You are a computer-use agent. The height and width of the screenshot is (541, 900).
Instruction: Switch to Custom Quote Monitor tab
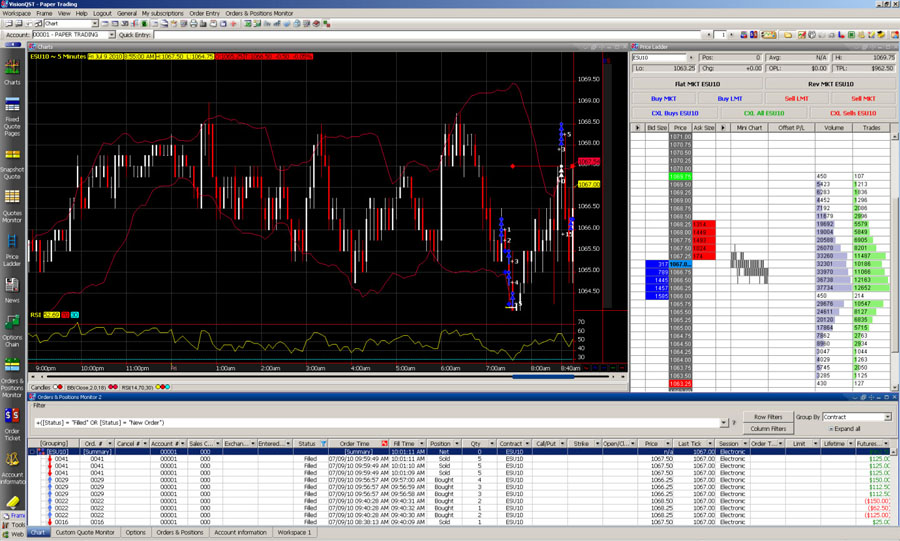[84, 532]
